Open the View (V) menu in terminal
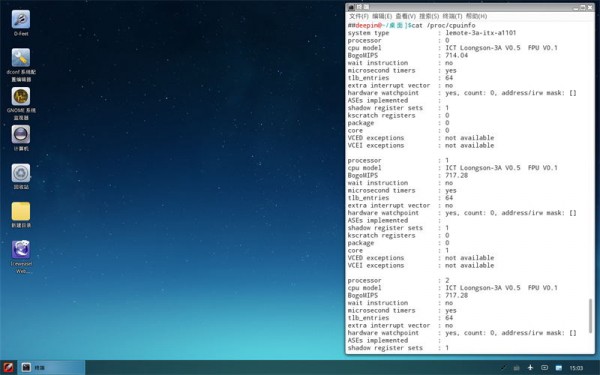600x375 pixels. click(x=405, y=16)
